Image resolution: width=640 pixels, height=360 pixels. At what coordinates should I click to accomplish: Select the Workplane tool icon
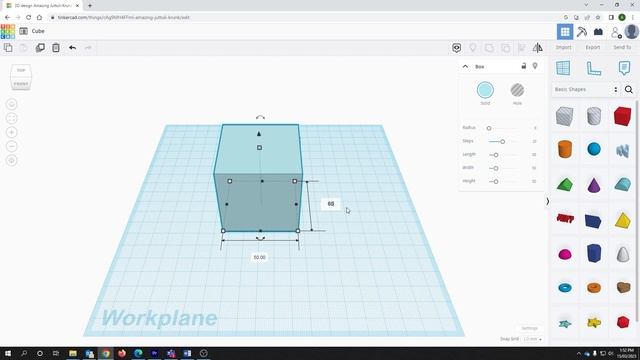coord(563,68)
